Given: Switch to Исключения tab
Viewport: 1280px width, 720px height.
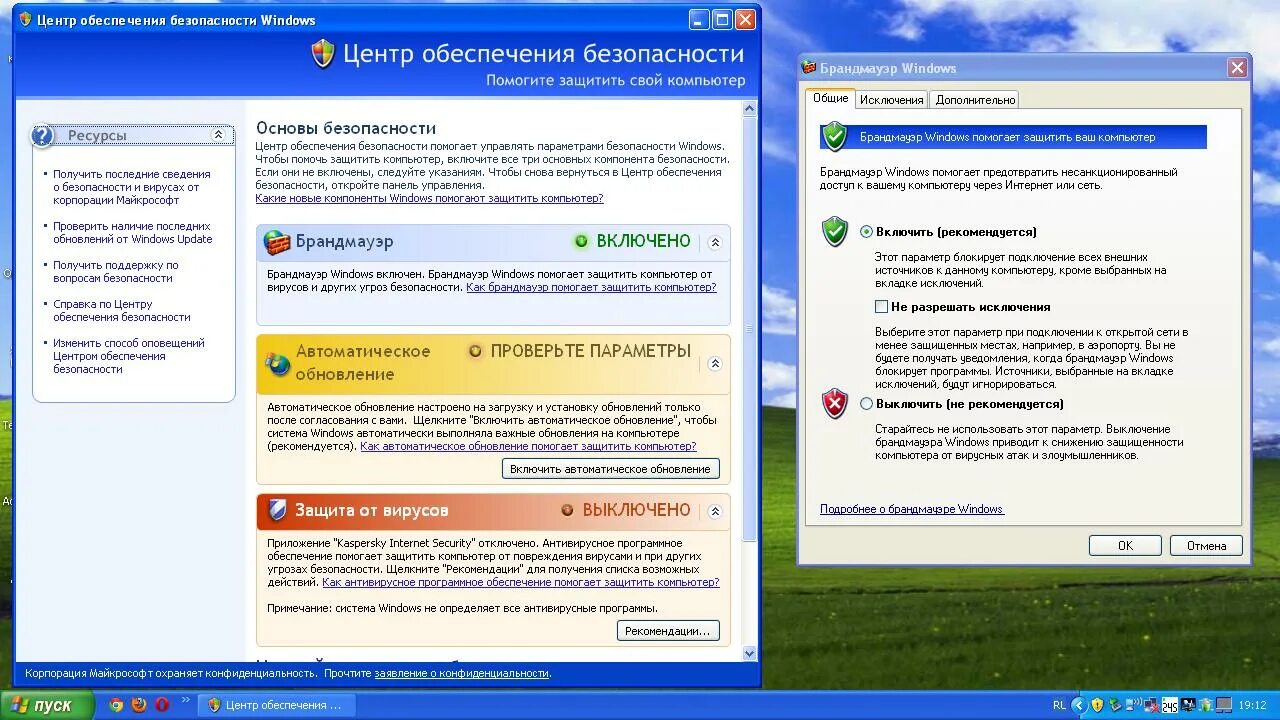Looking at the screenshot, I should (x=891, y=100).
